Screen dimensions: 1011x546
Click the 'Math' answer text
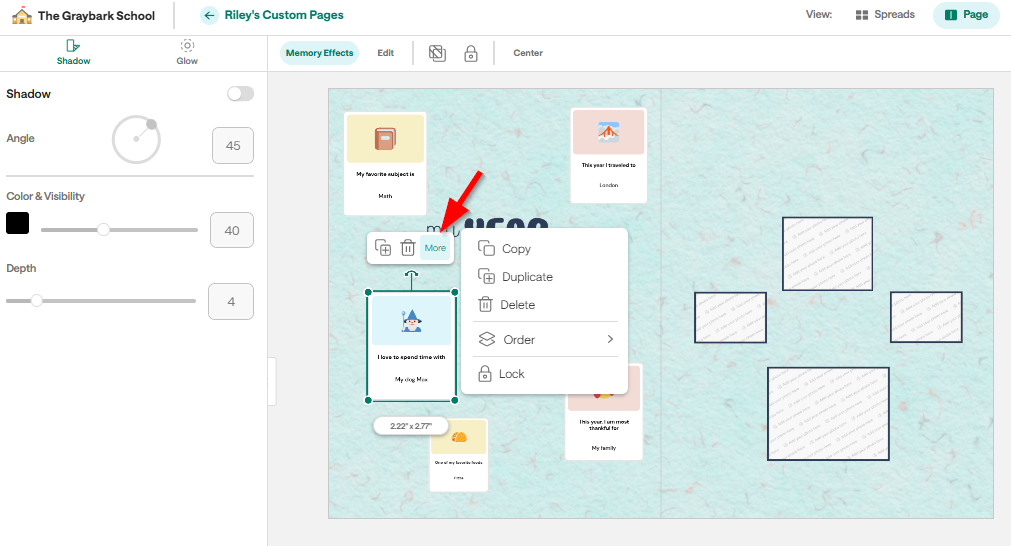click(x=385, y=196)
